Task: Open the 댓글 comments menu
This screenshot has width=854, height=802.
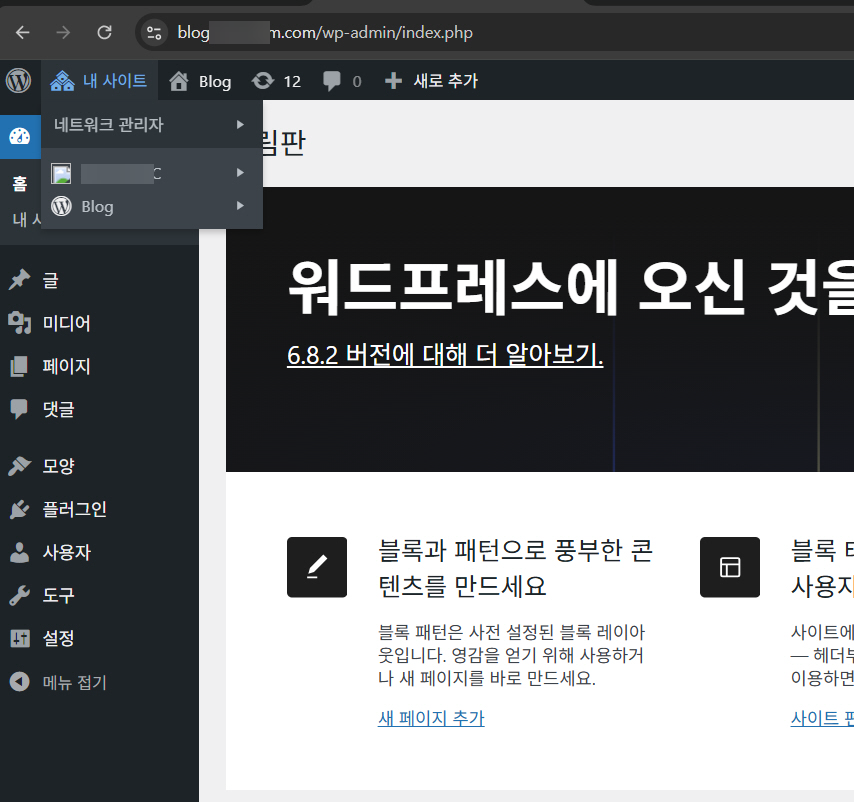Action: click(58, 409)
